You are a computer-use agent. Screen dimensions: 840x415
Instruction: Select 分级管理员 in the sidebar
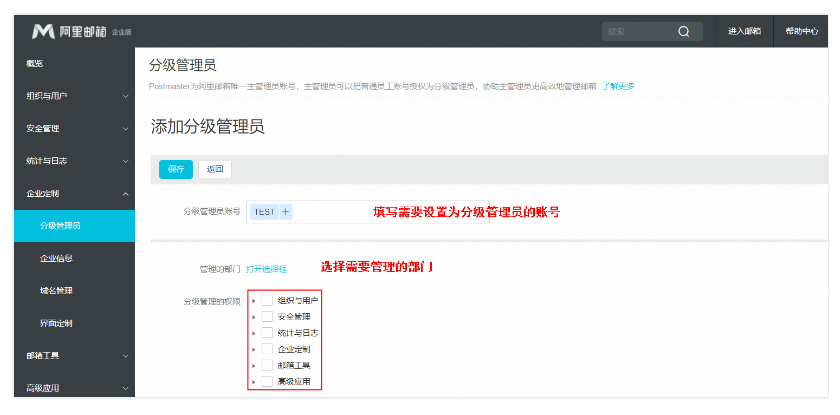click(74, 226)
